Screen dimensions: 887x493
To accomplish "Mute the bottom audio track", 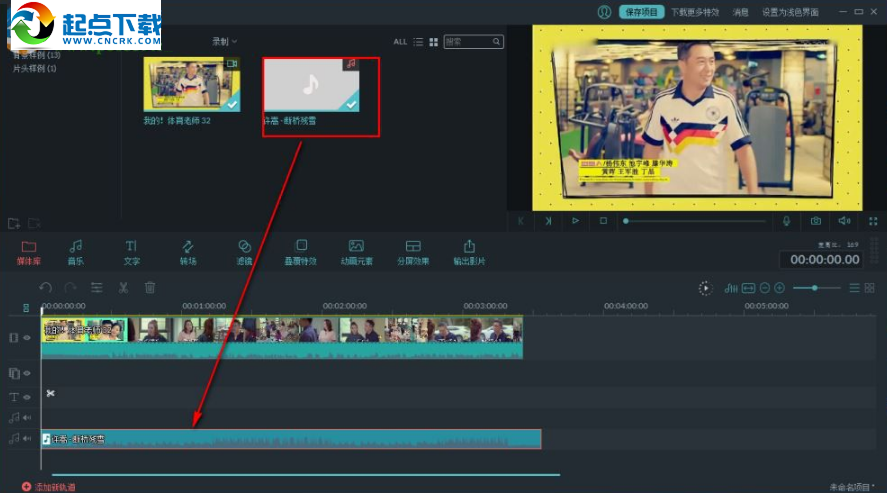I will click(27, 438).
